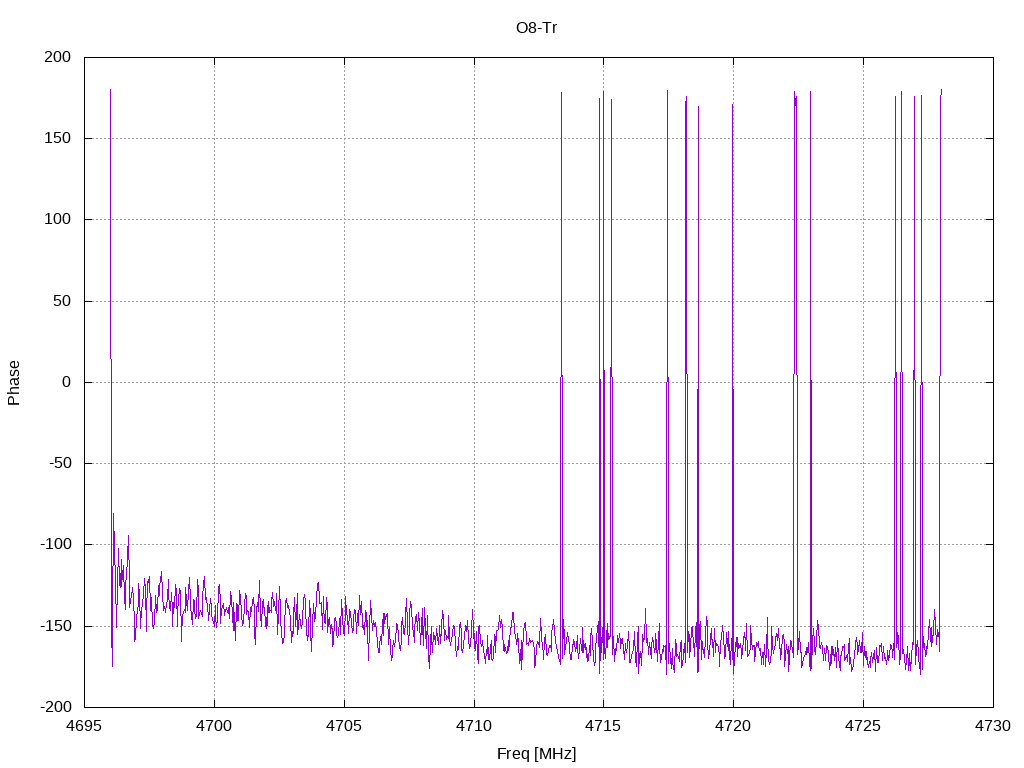Click the y-axis tick label -200
The height and width of the screenshot is (768, 1024).
pos(56,707)
